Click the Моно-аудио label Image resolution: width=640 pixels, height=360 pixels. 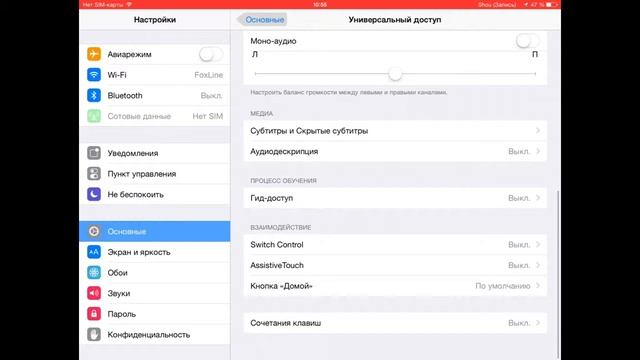tap(273, 41)
